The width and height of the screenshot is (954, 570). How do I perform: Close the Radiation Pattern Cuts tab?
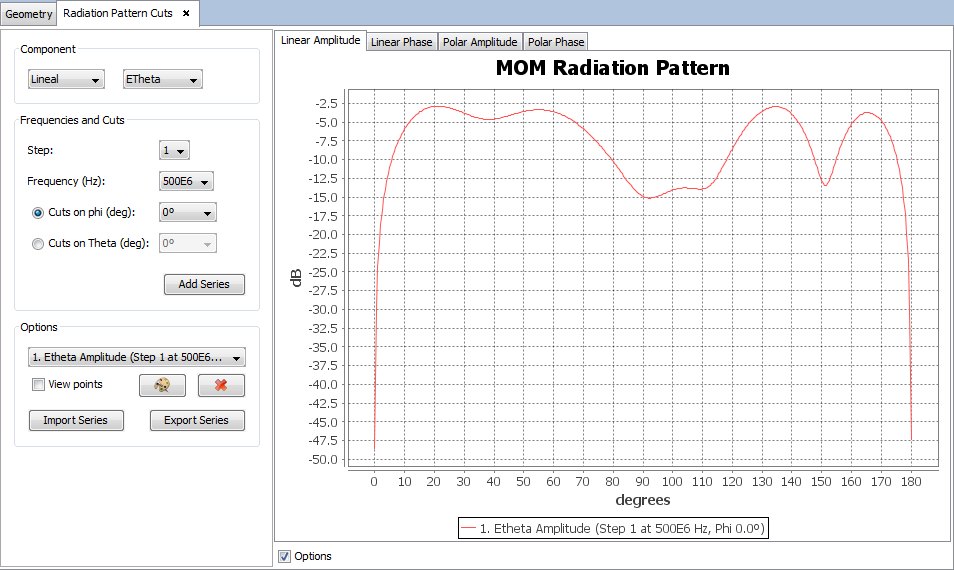point(186,13)
